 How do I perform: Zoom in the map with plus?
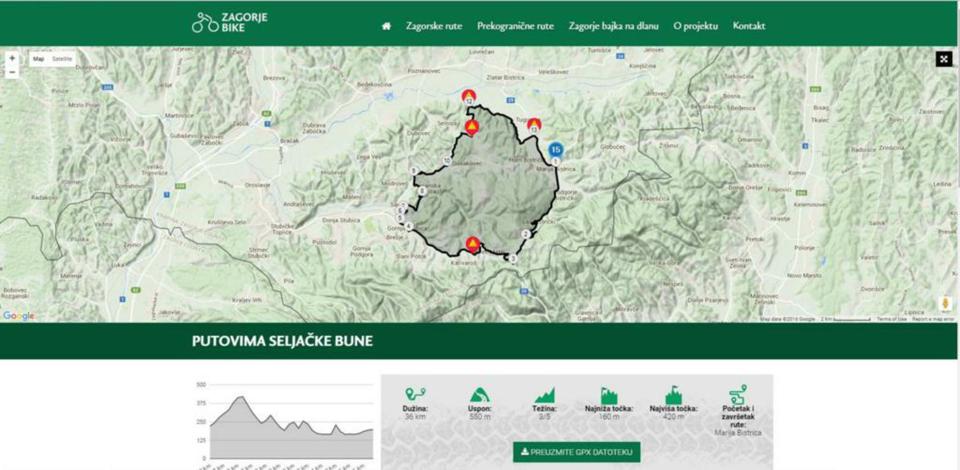click(x=12, y=59)
